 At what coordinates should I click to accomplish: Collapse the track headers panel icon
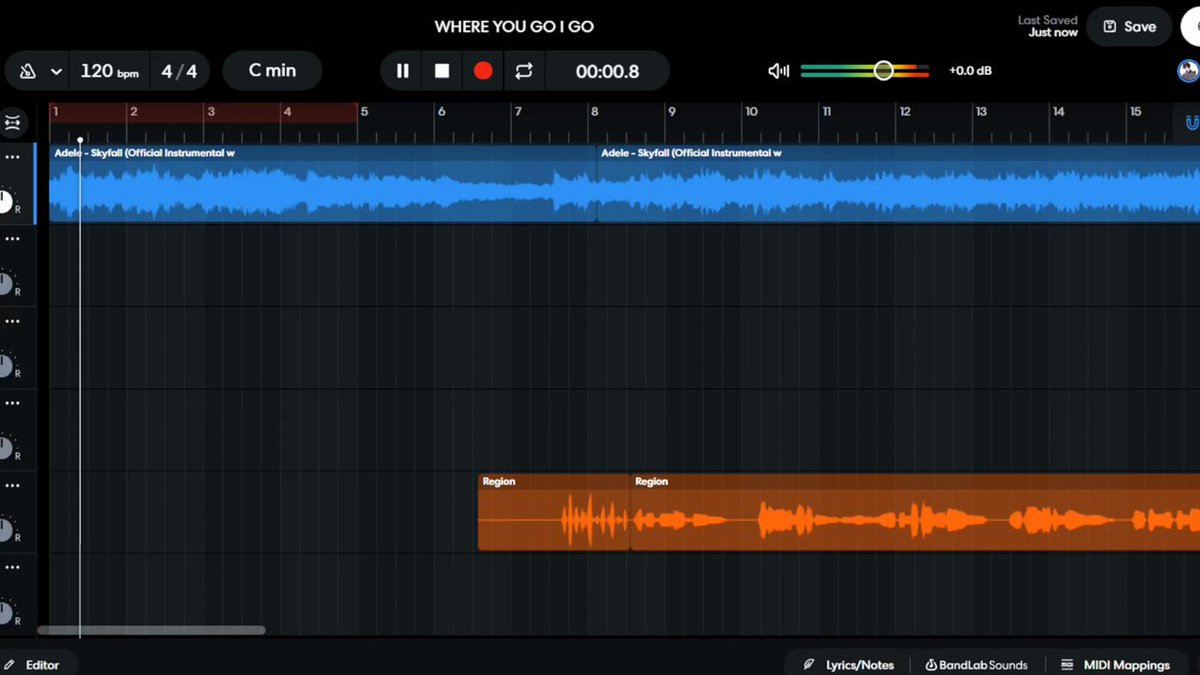click(x=12, y=124)
